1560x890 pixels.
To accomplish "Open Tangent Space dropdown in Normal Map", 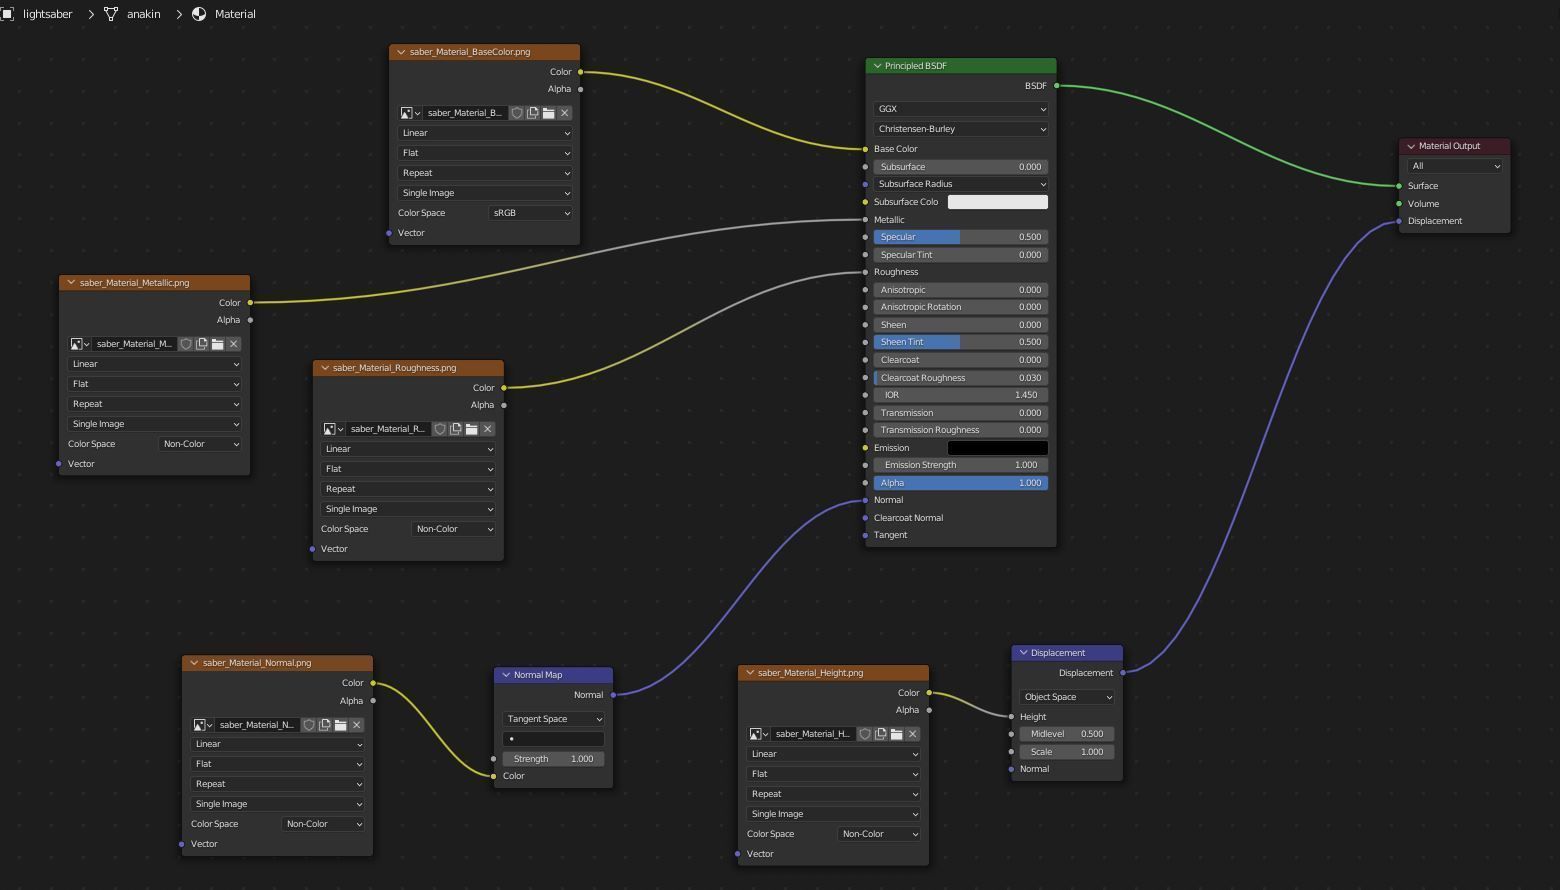I will (x=553, y=719).
